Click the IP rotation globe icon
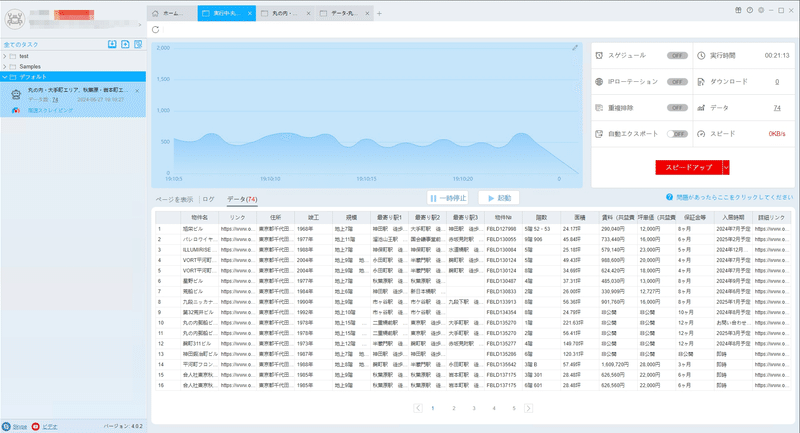Screen dimensions: 800x433 tap(599, 82)
